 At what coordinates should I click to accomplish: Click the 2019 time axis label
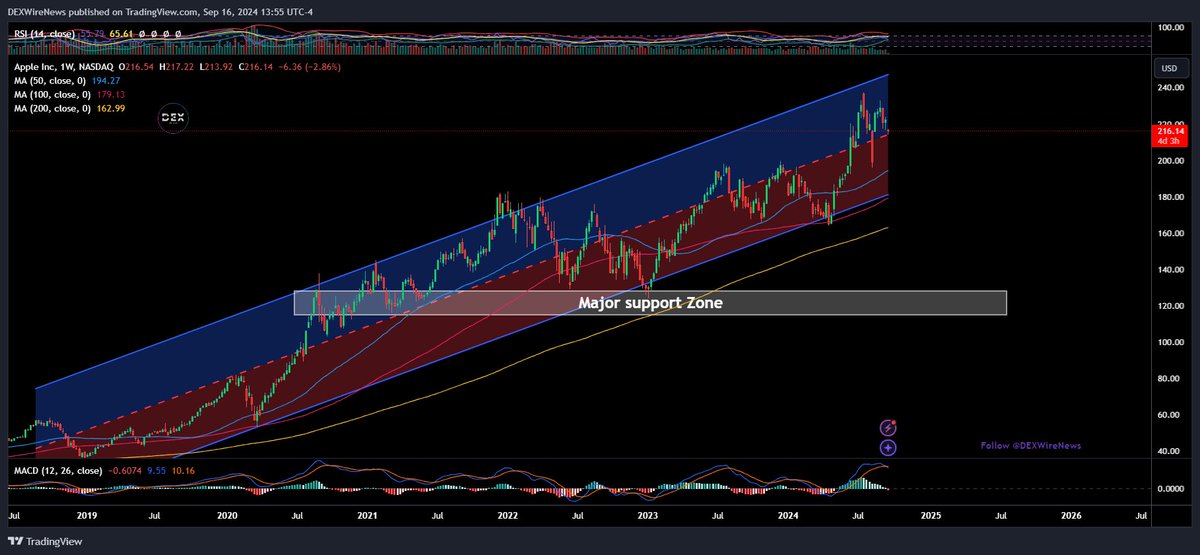pyautogui.click(x=86, y=517)
